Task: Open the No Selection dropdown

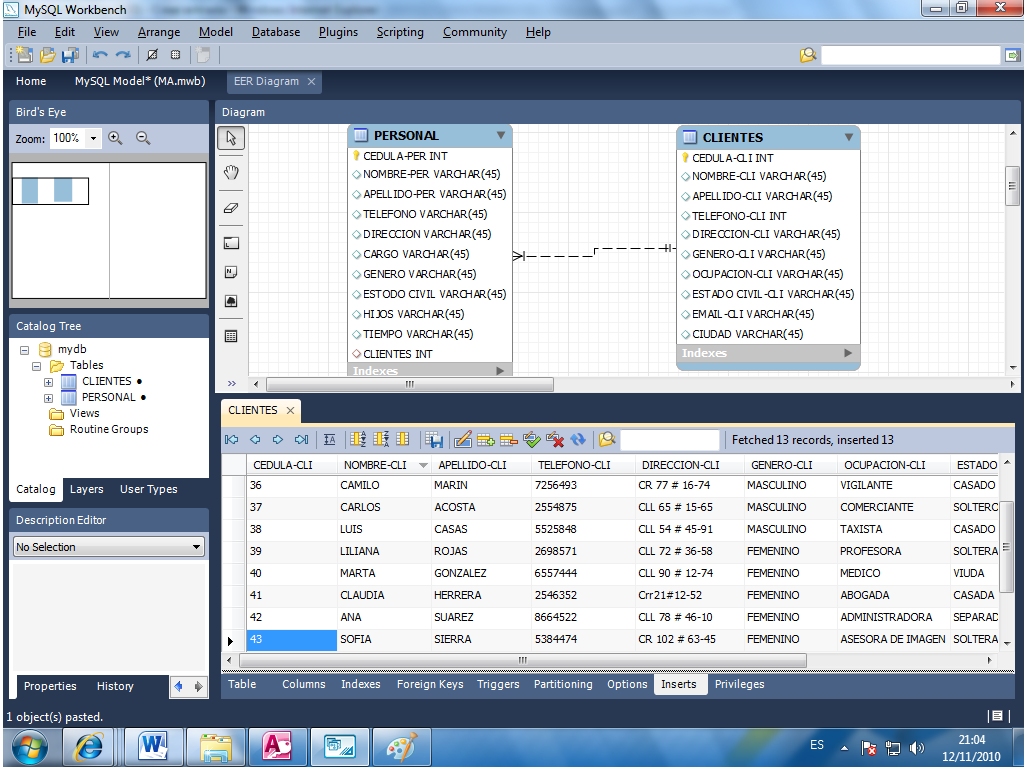Action: (x=109, y=547)
